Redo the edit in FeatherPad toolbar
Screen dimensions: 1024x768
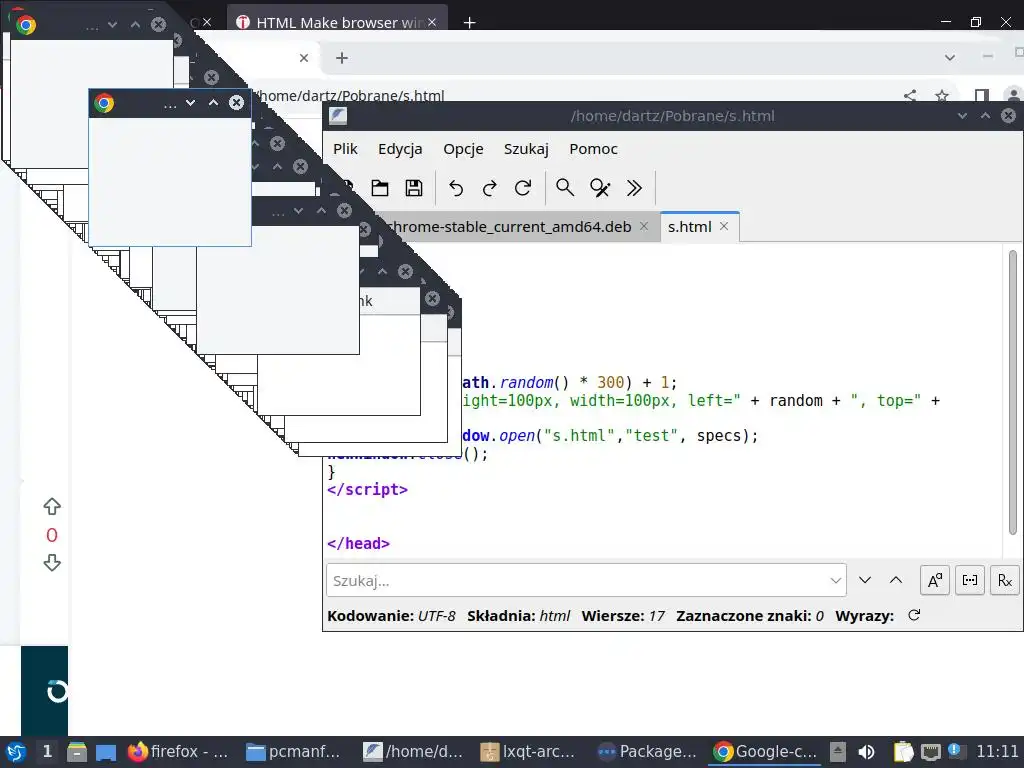[x=489, y=188]
